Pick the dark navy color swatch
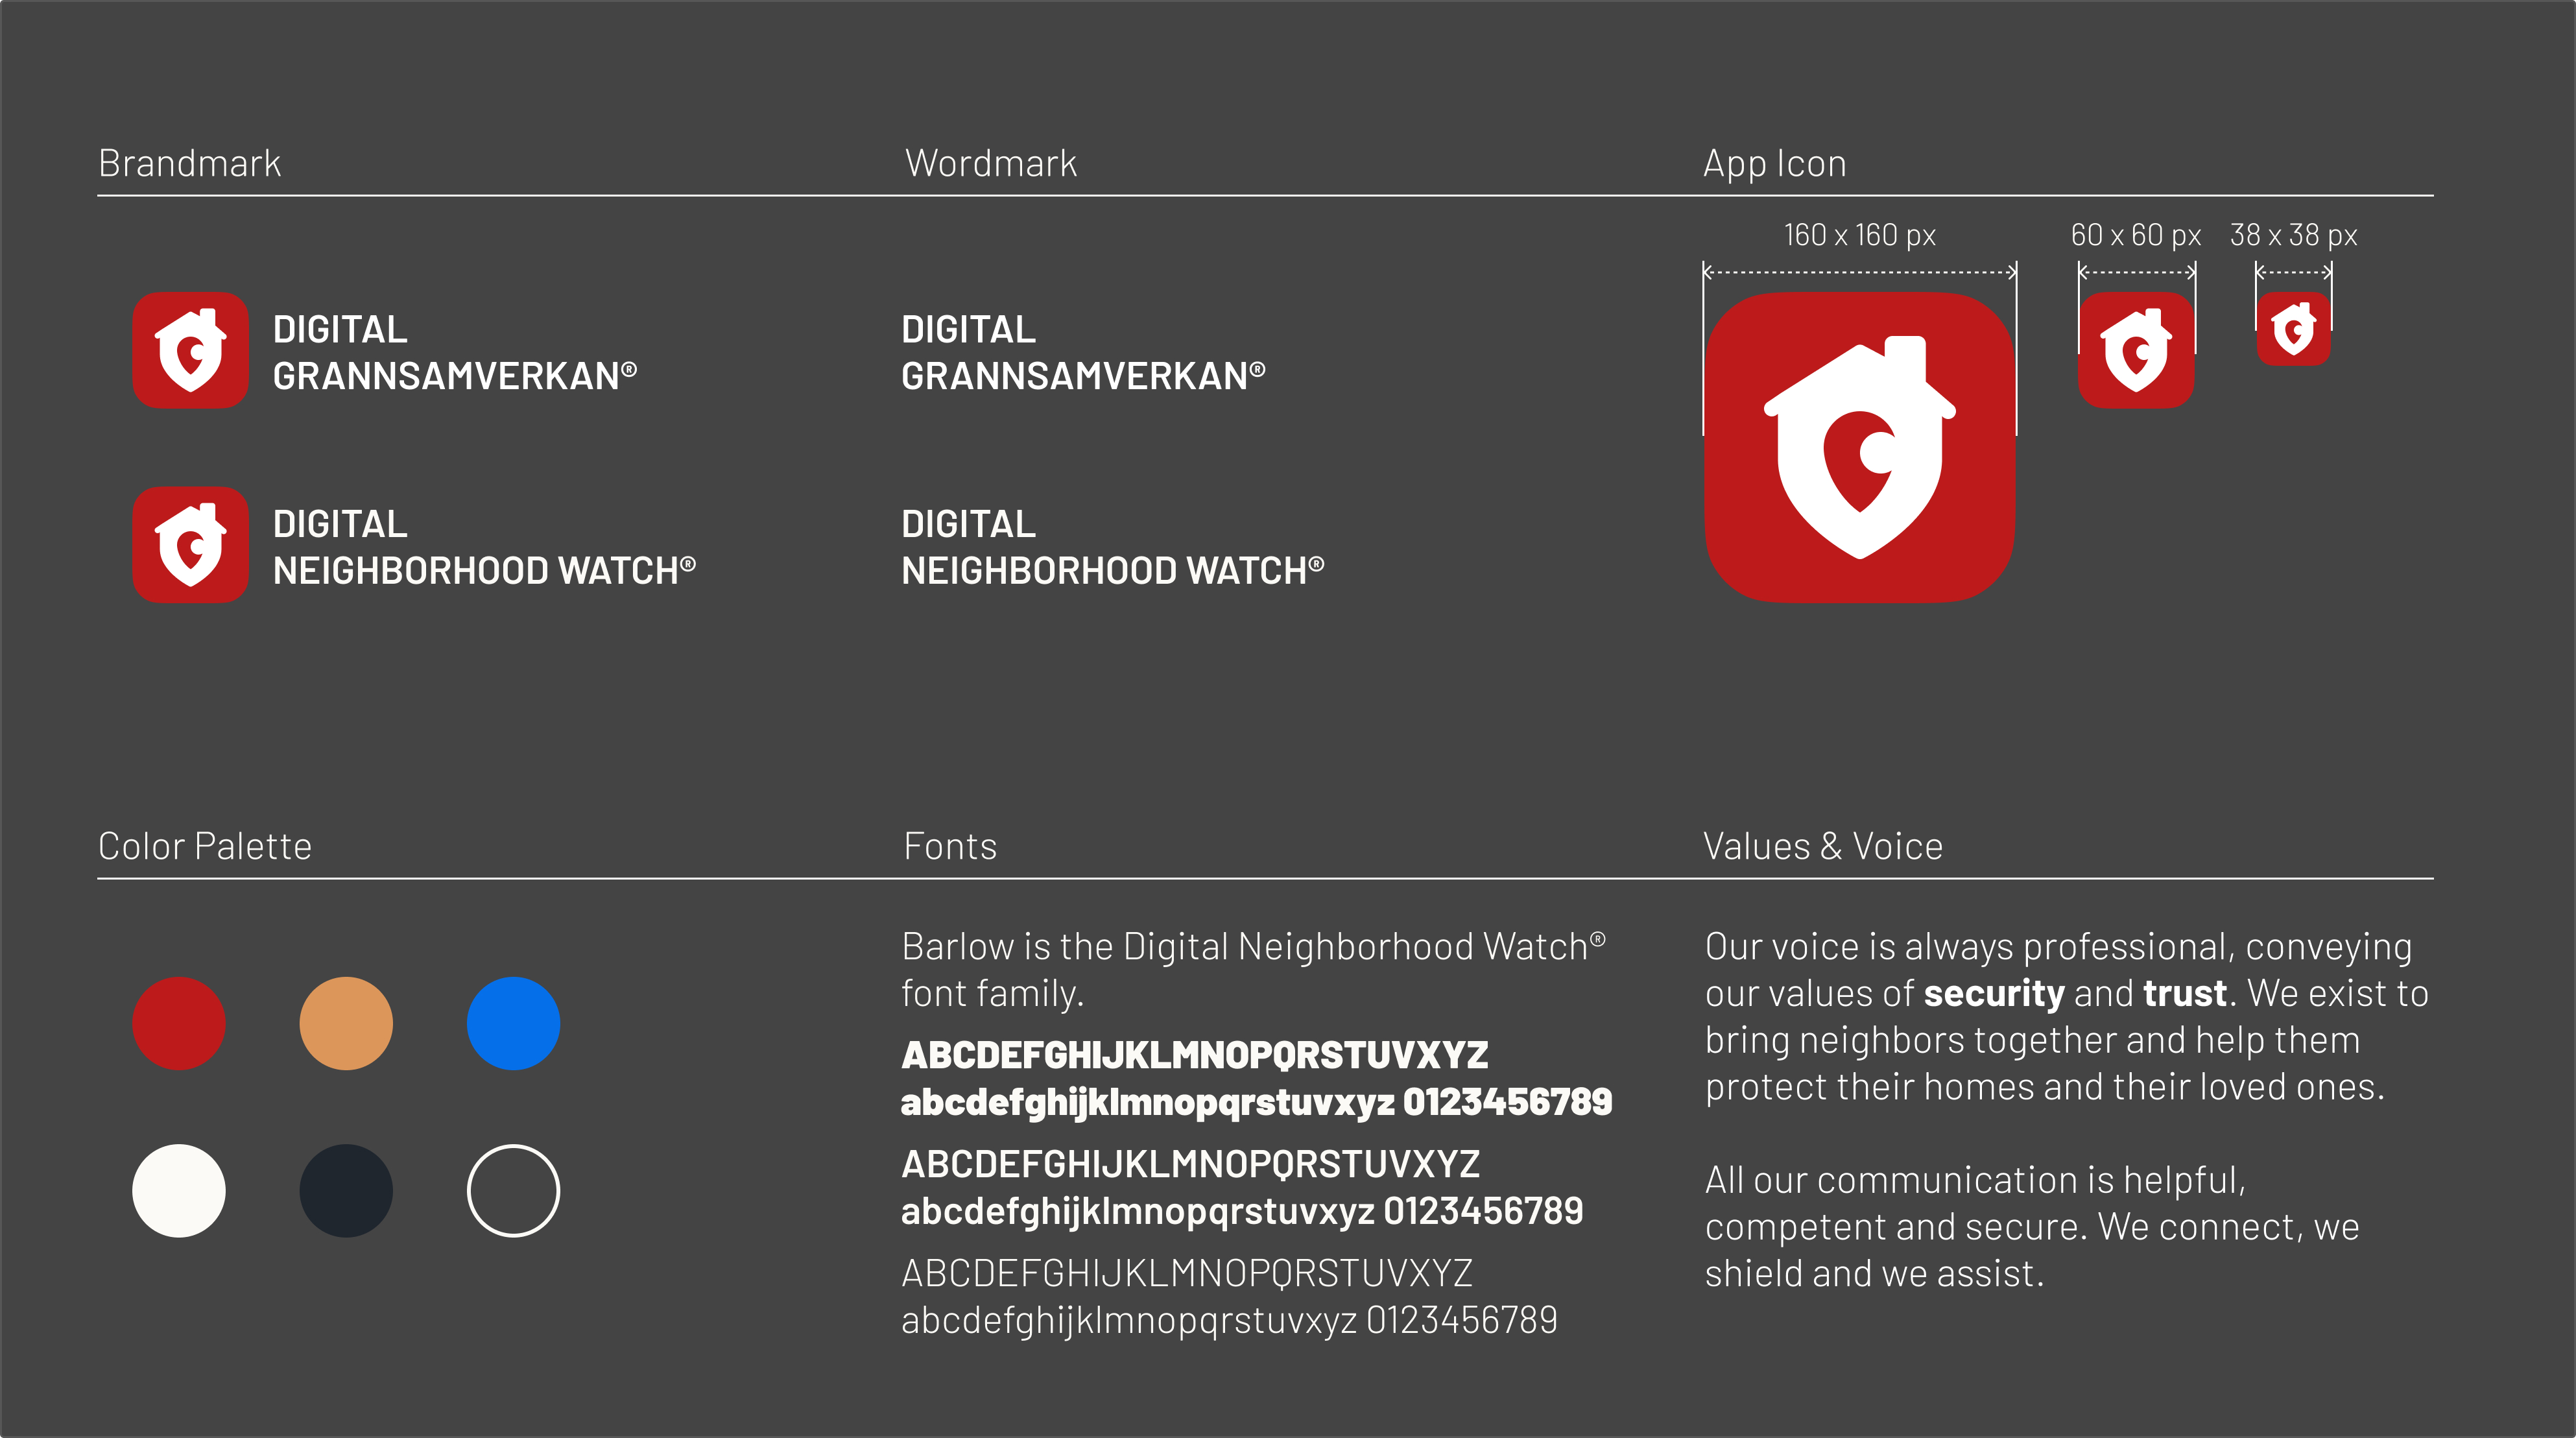Screen dimensions: 2576x1438 pyautogui.click(x=346, y=1191)
